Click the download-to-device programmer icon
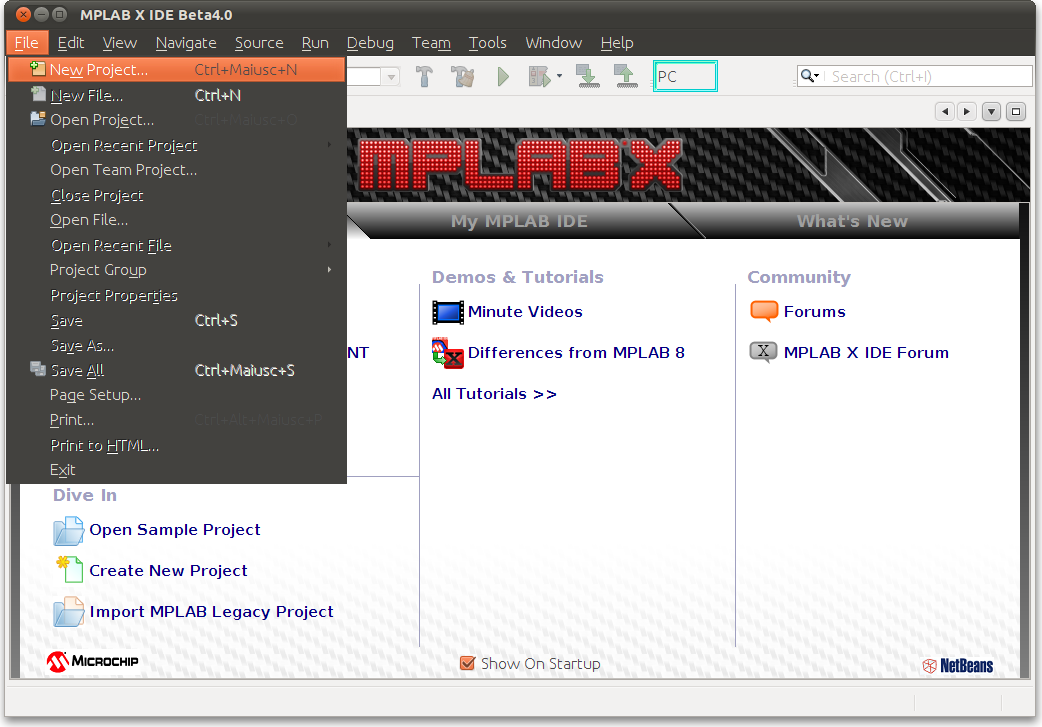 (x=587, y=76)
